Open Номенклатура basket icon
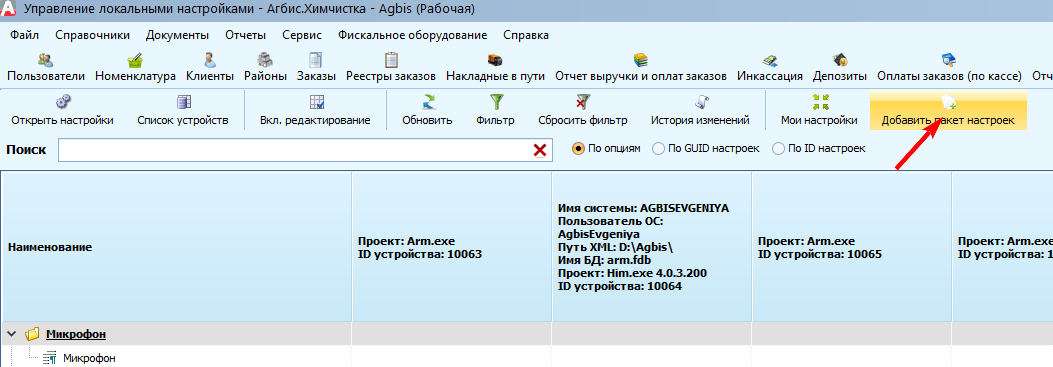The height and width of the screenshot is (367, 1053). (x=135, y=68)
